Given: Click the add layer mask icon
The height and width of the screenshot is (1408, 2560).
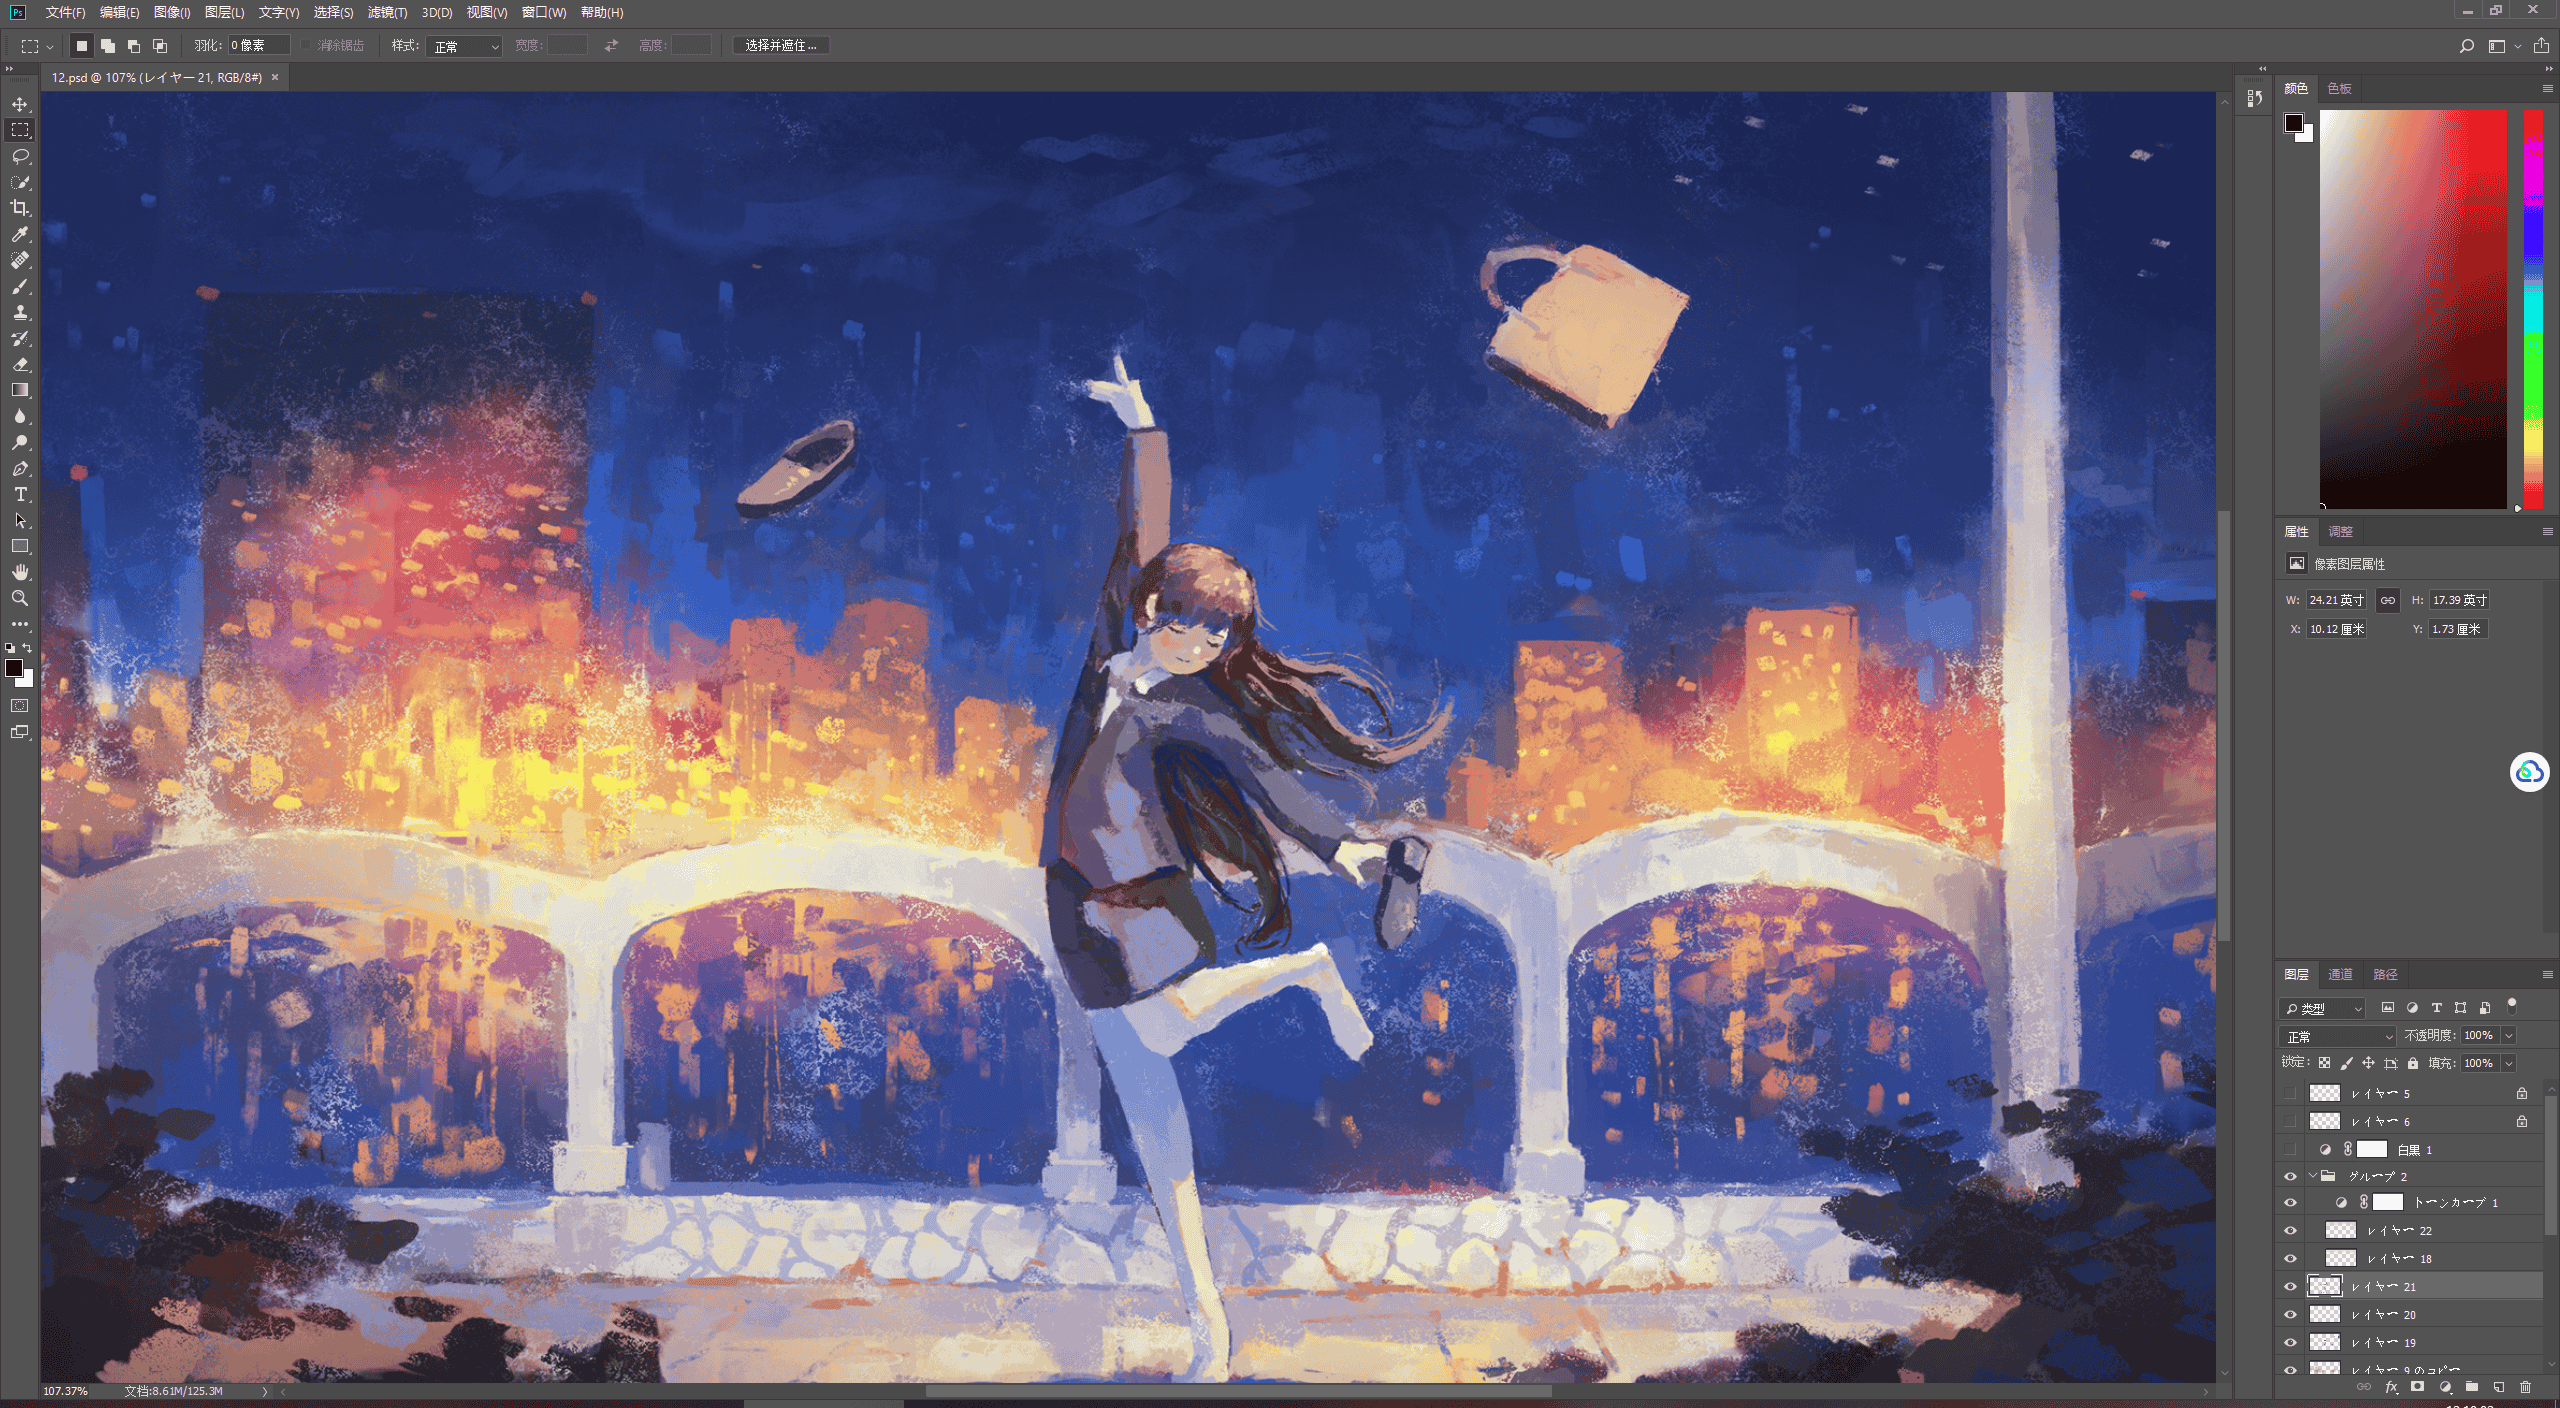Looking at the screenshot, I should [2417, 1387].
